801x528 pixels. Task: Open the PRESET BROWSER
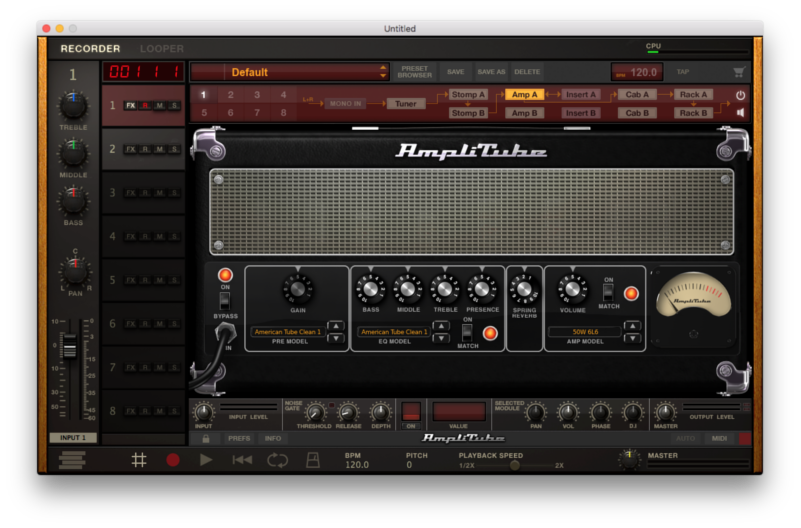[415, 72]
